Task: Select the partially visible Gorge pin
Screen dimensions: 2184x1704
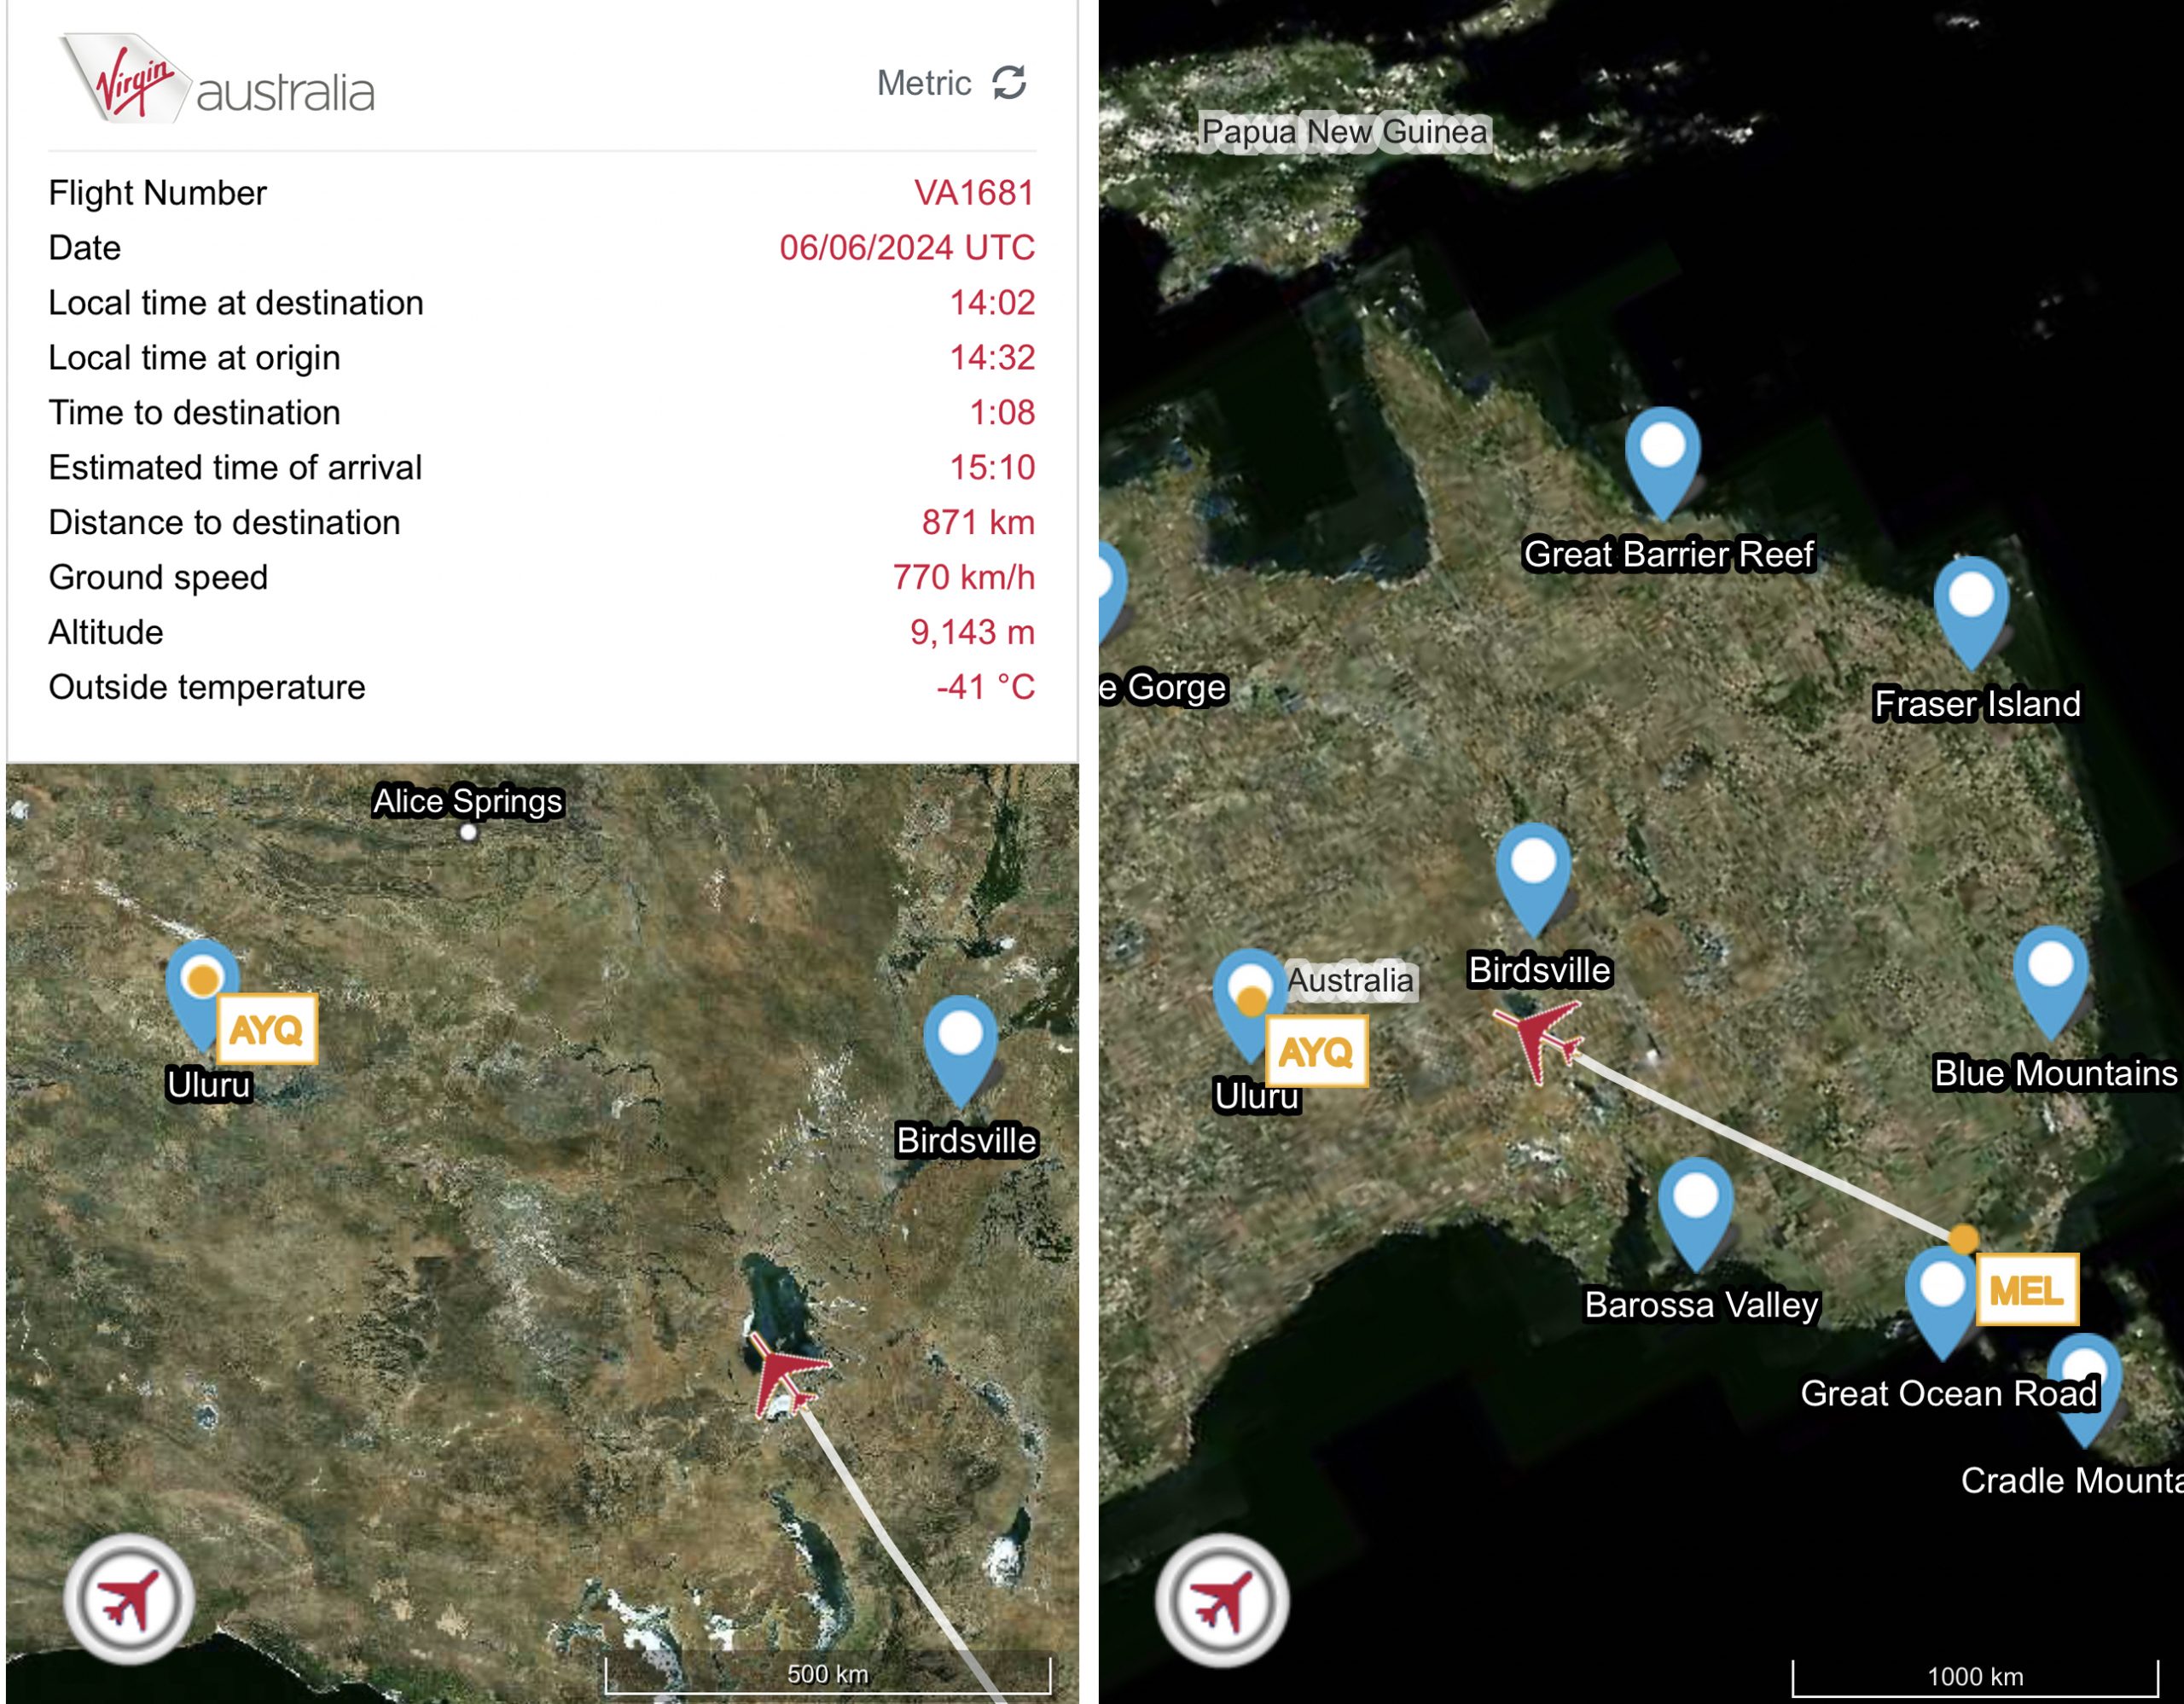Action: [x=1112, y=592]
